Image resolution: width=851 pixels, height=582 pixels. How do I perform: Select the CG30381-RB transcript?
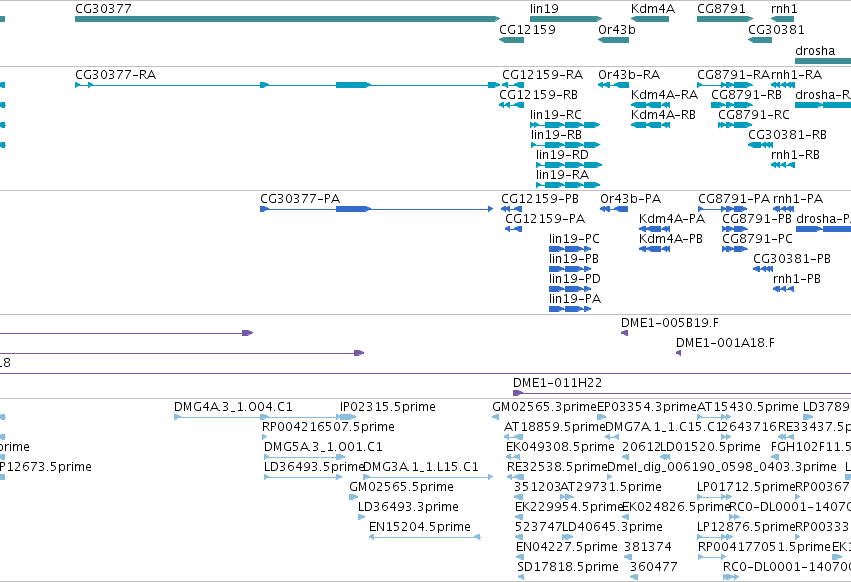(760, 145)
